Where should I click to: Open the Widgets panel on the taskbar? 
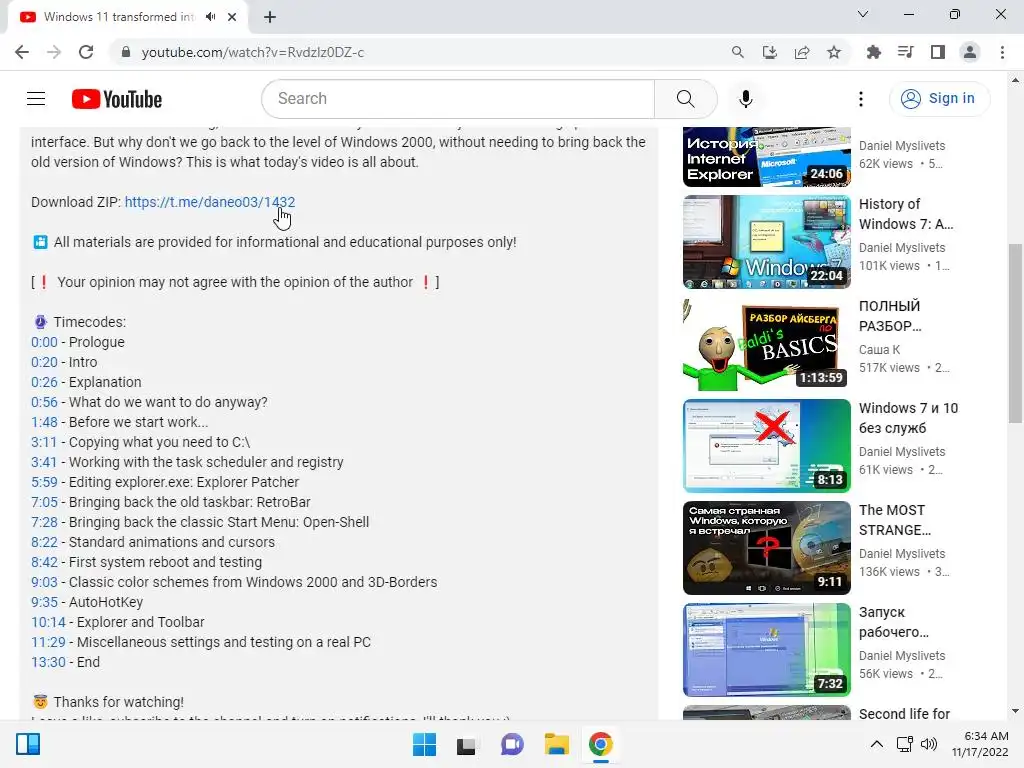click(28, 744)
